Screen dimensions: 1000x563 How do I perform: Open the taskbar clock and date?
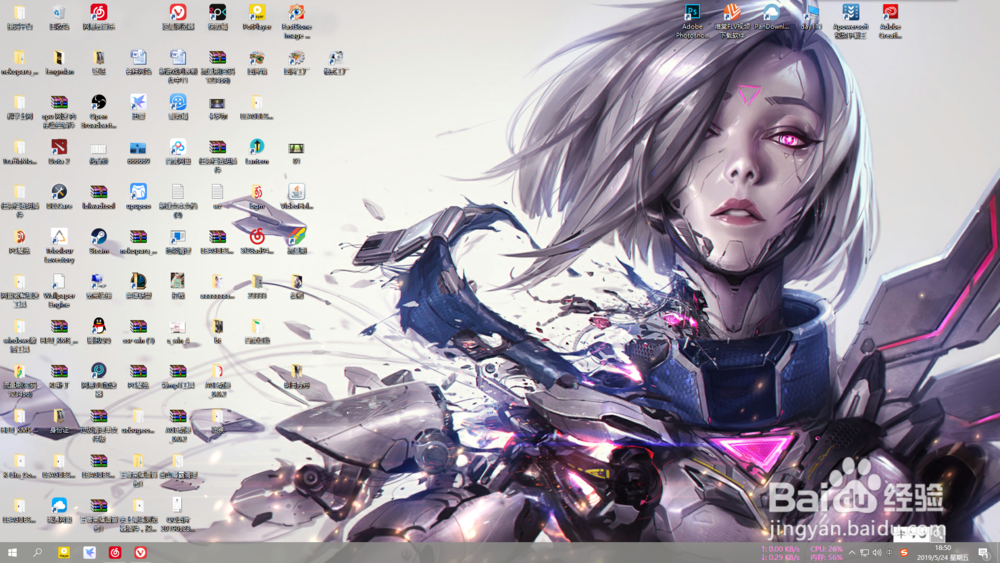943,553
